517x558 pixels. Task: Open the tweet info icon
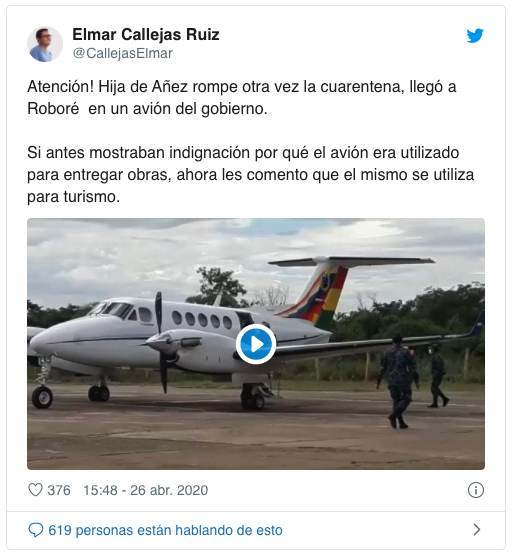coord(475,490)
